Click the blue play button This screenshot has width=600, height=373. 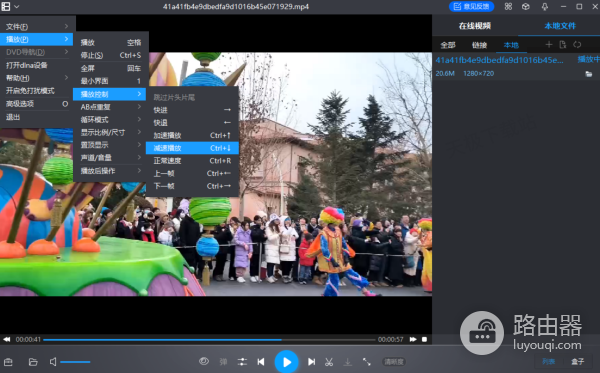click(287, 362)
